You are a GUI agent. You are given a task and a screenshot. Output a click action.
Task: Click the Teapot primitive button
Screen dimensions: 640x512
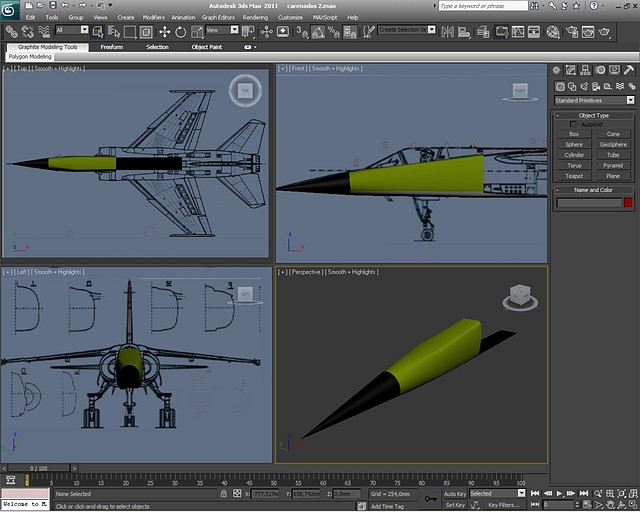tap(574, 176)
